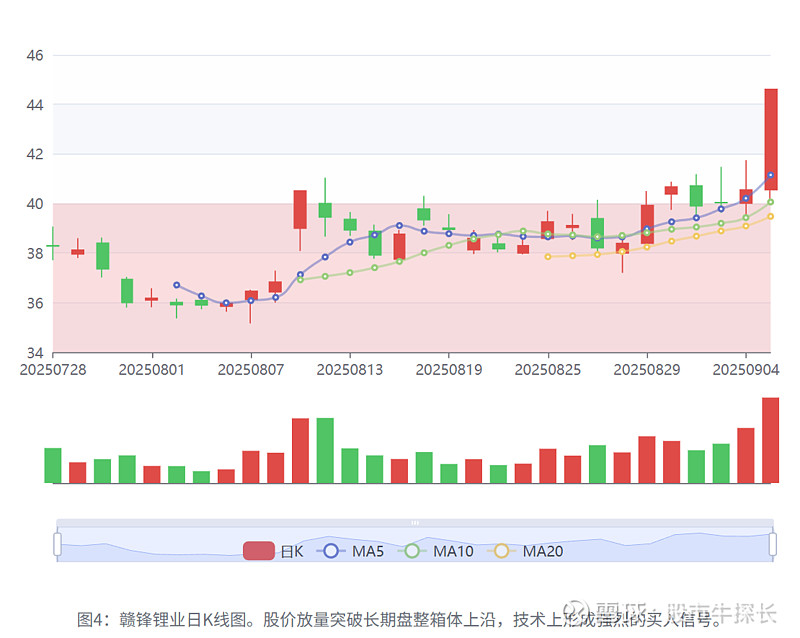800x638 pixels.
Task: Click the y-axis price label 42
Action: [35, 154]
